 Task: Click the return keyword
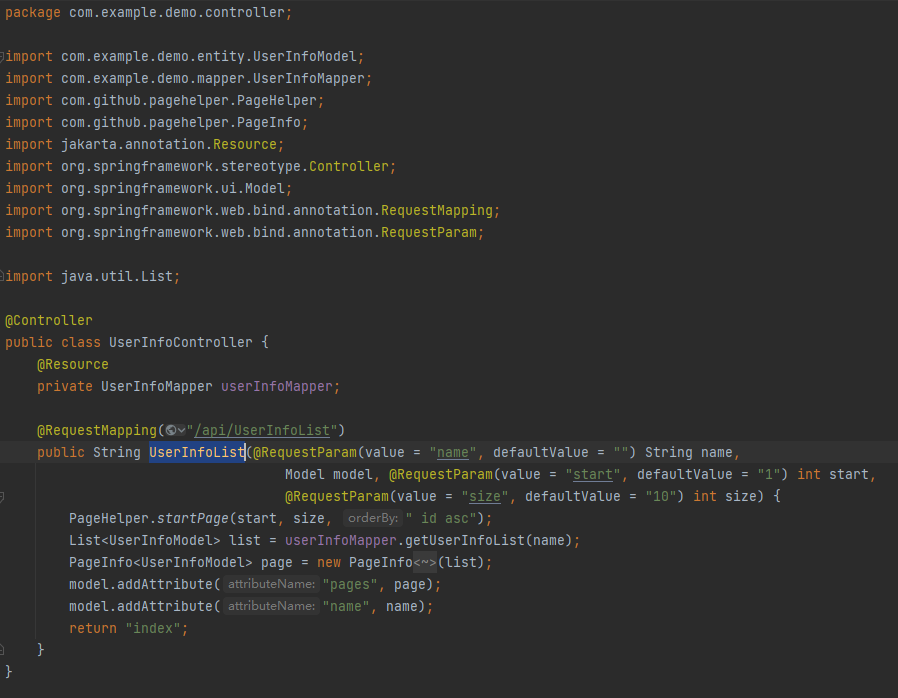(x=93, y=629)
